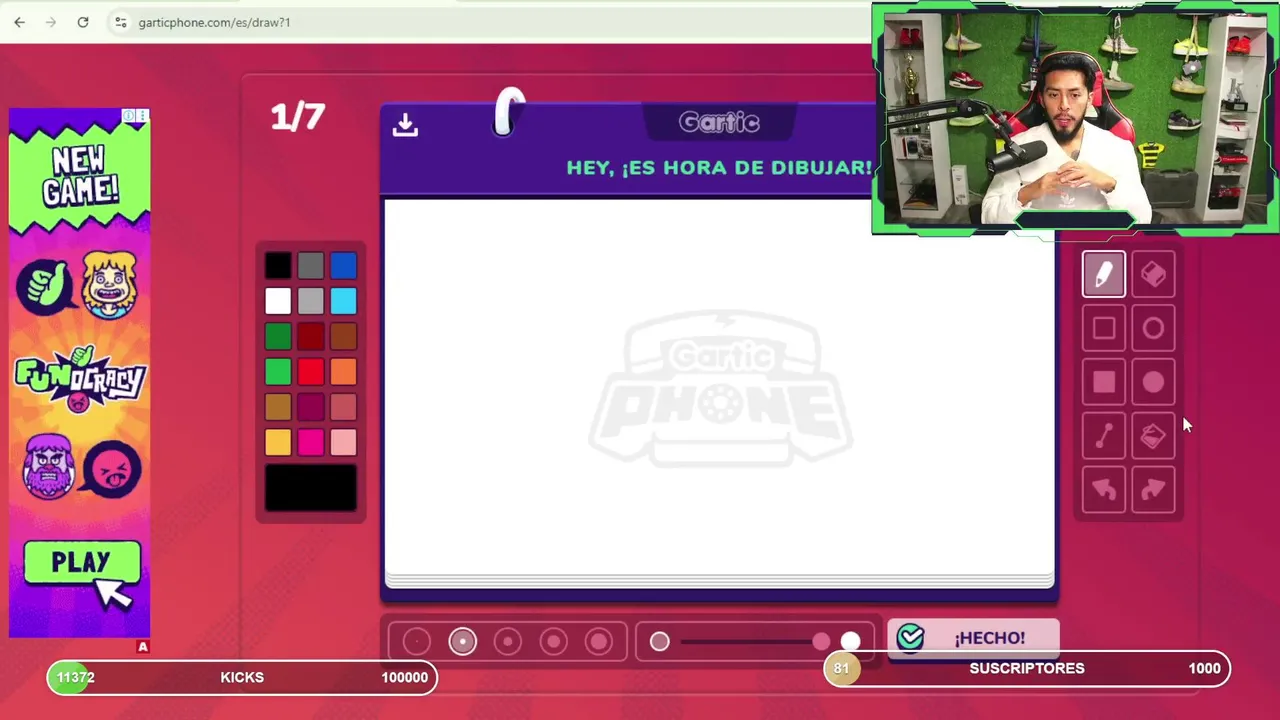The height and width of the screenshot is (720, 1280).
Task: Pick the hot pink color swatch
Action: [311, 442]
